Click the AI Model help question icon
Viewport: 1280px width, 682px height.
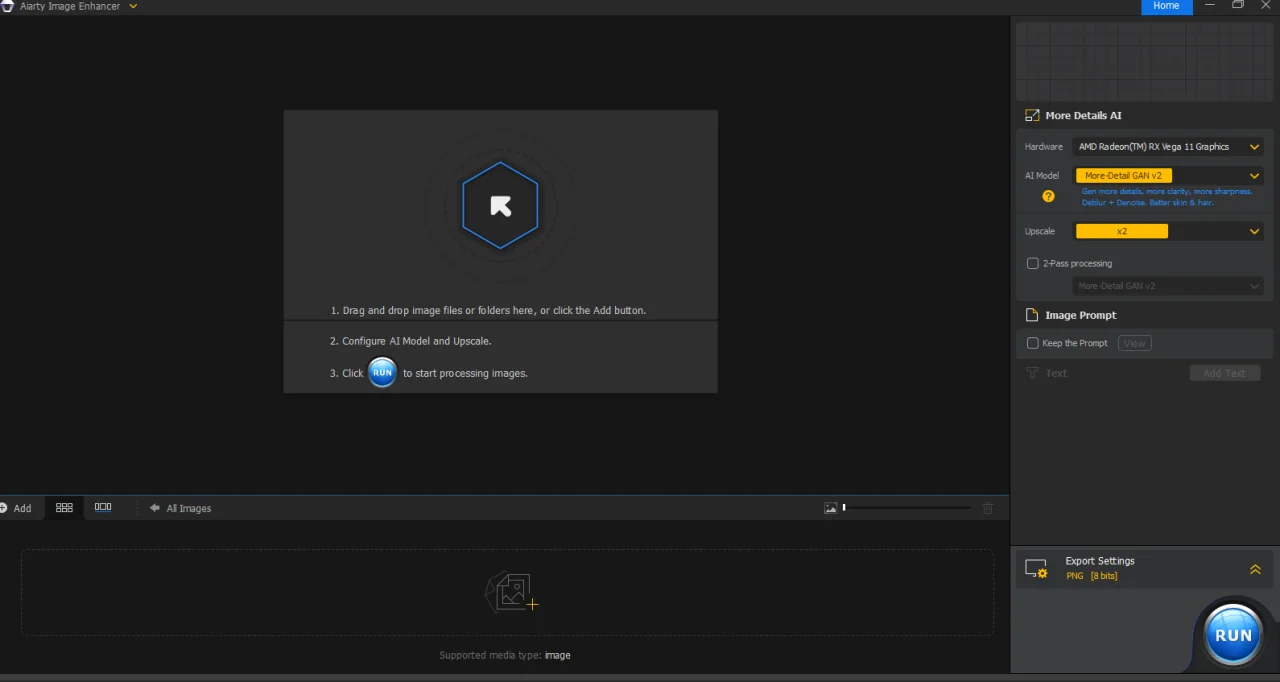click(1048, 196)
